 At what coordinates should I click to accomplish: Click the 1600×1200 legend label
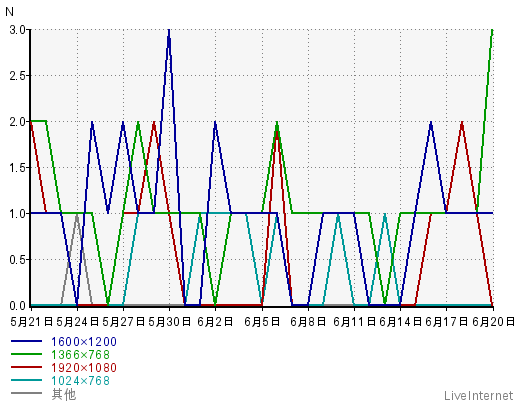[84, 342]
